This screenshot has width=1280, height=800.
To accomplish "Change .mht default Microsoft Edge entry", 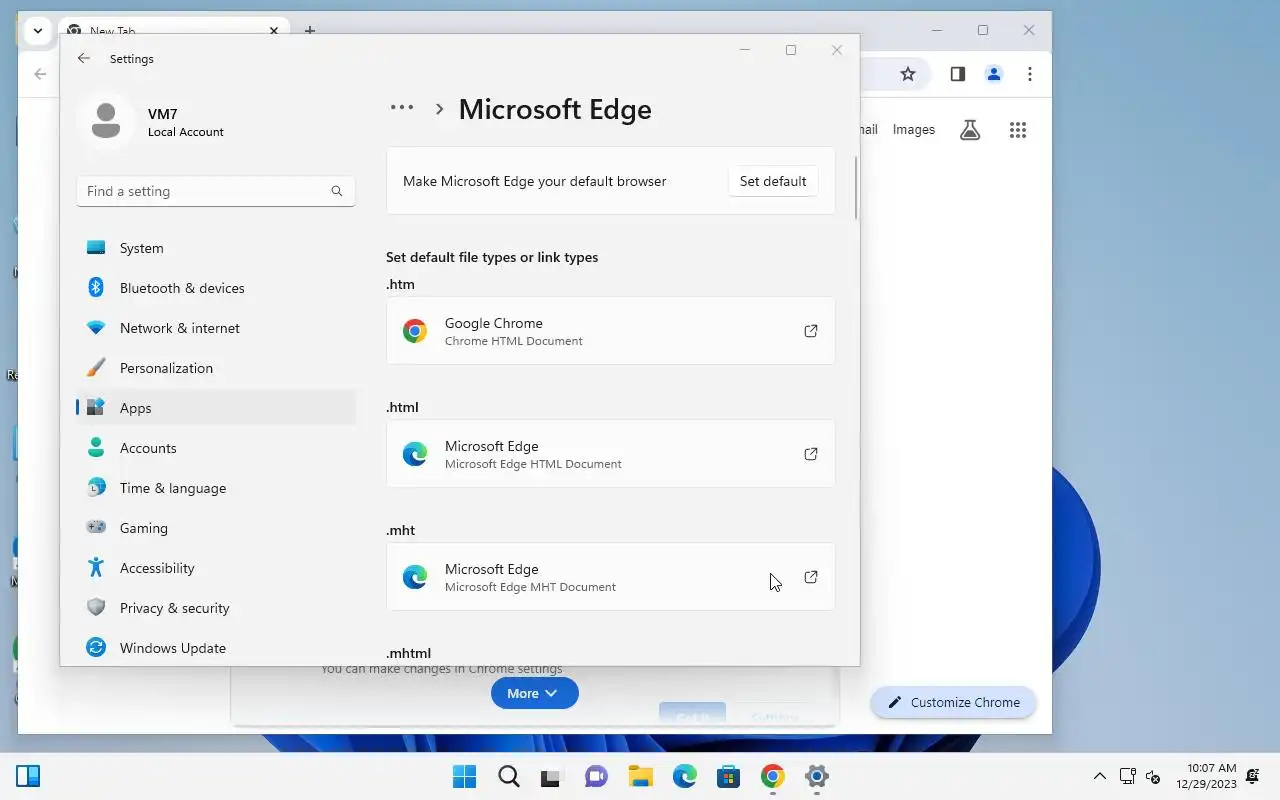I will [x=610, y=577].
